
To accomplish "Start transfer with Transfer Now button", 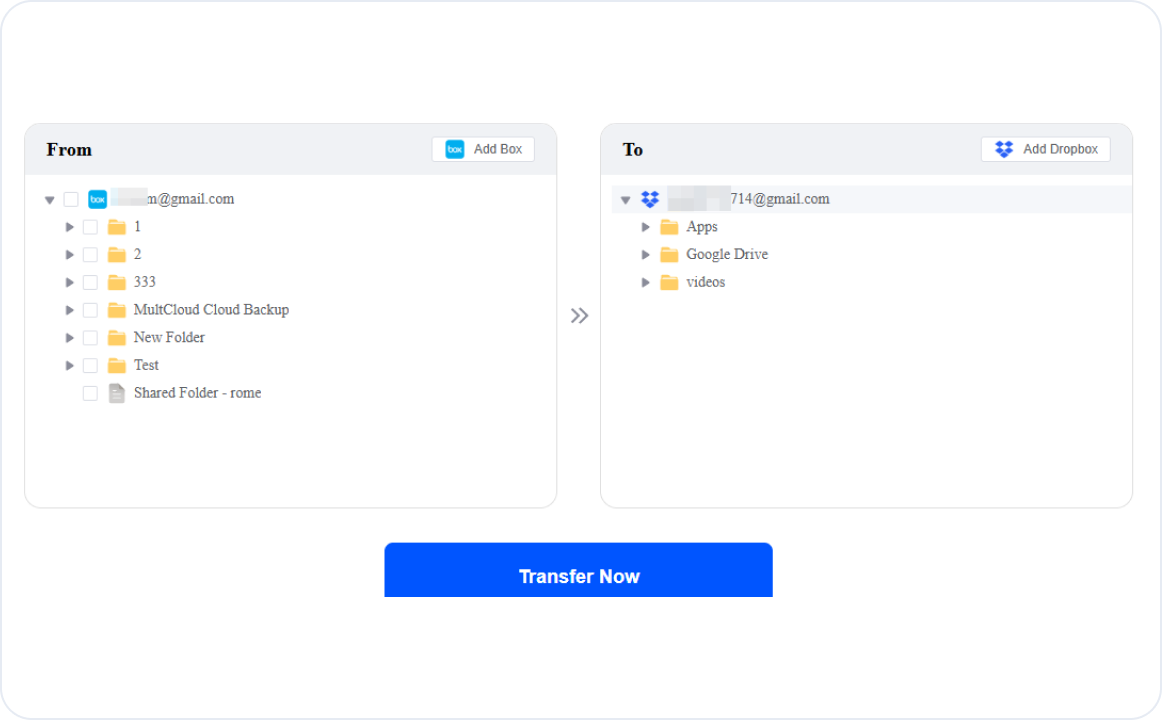I will pos(579,570).
